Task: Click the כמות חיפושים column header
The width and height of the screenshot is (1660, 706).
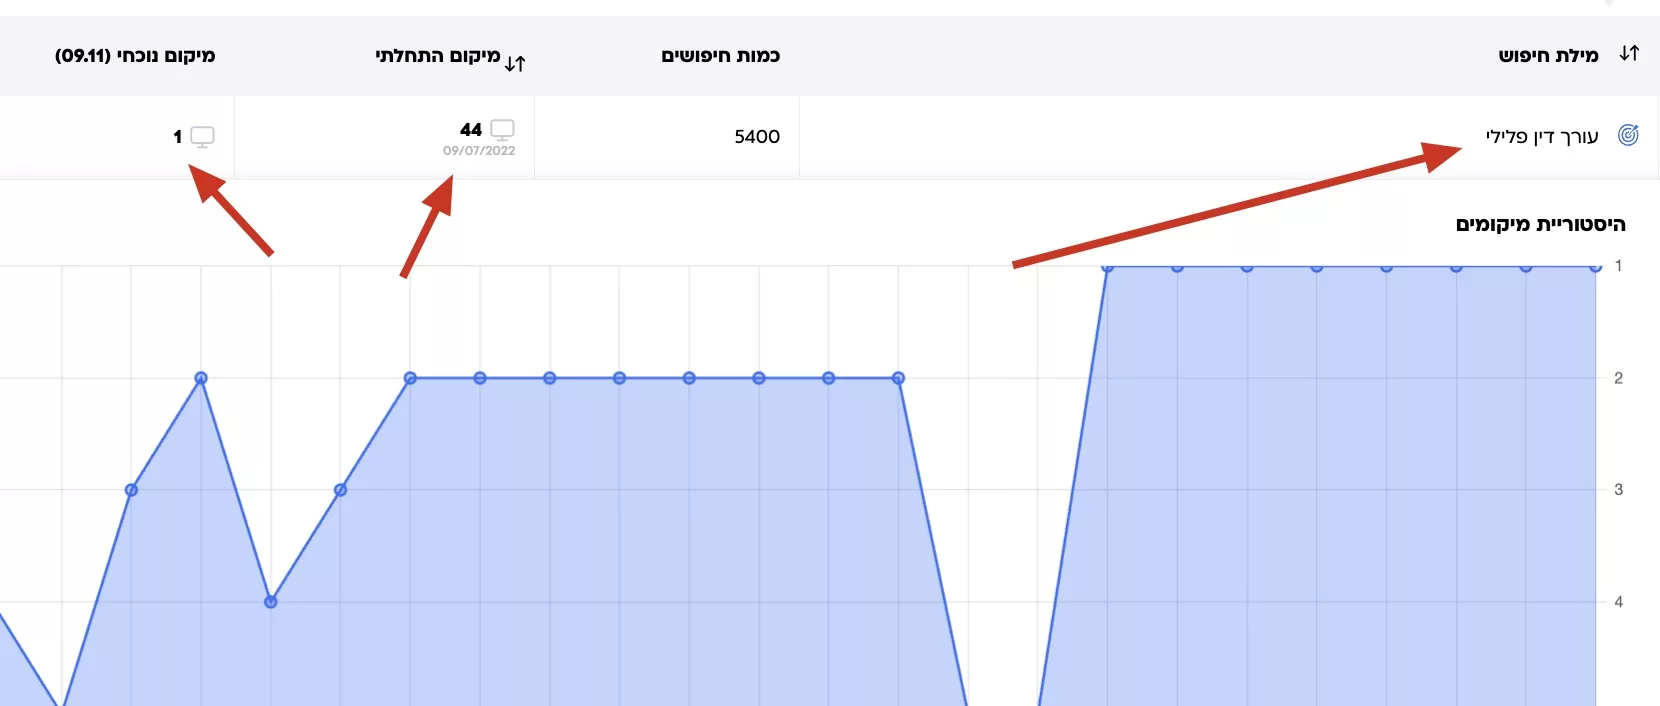Action: click(720, 56)
